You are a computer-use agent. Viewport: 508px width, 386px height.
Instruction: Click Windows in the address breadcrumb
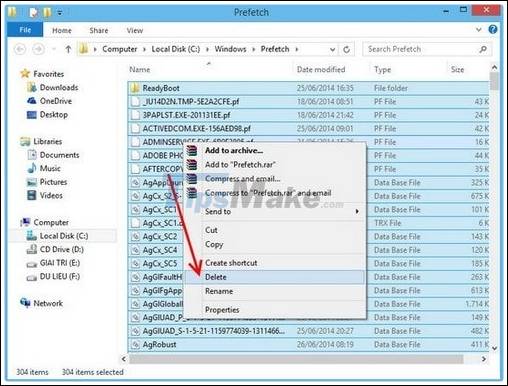point(230,49)
